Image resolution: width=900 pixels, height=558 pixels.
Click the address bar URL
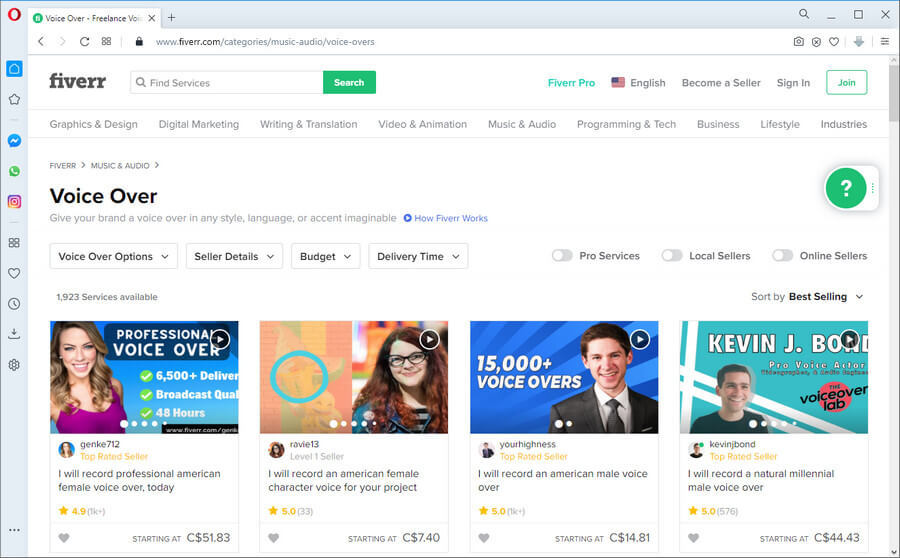click(x=265, y=41)
